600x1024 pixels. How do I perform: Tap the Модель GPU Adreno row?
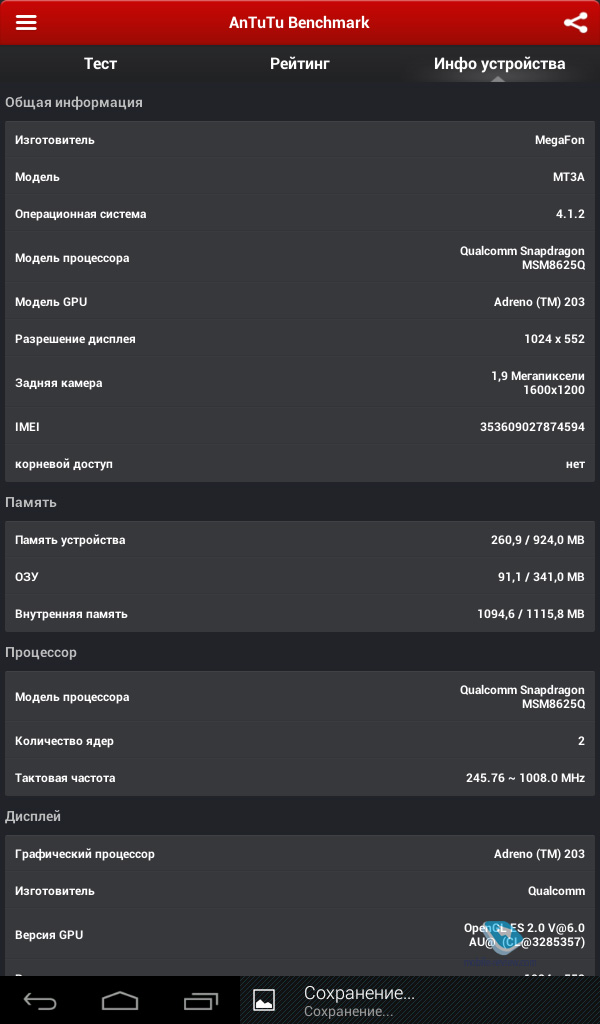(x=300, y=302)
